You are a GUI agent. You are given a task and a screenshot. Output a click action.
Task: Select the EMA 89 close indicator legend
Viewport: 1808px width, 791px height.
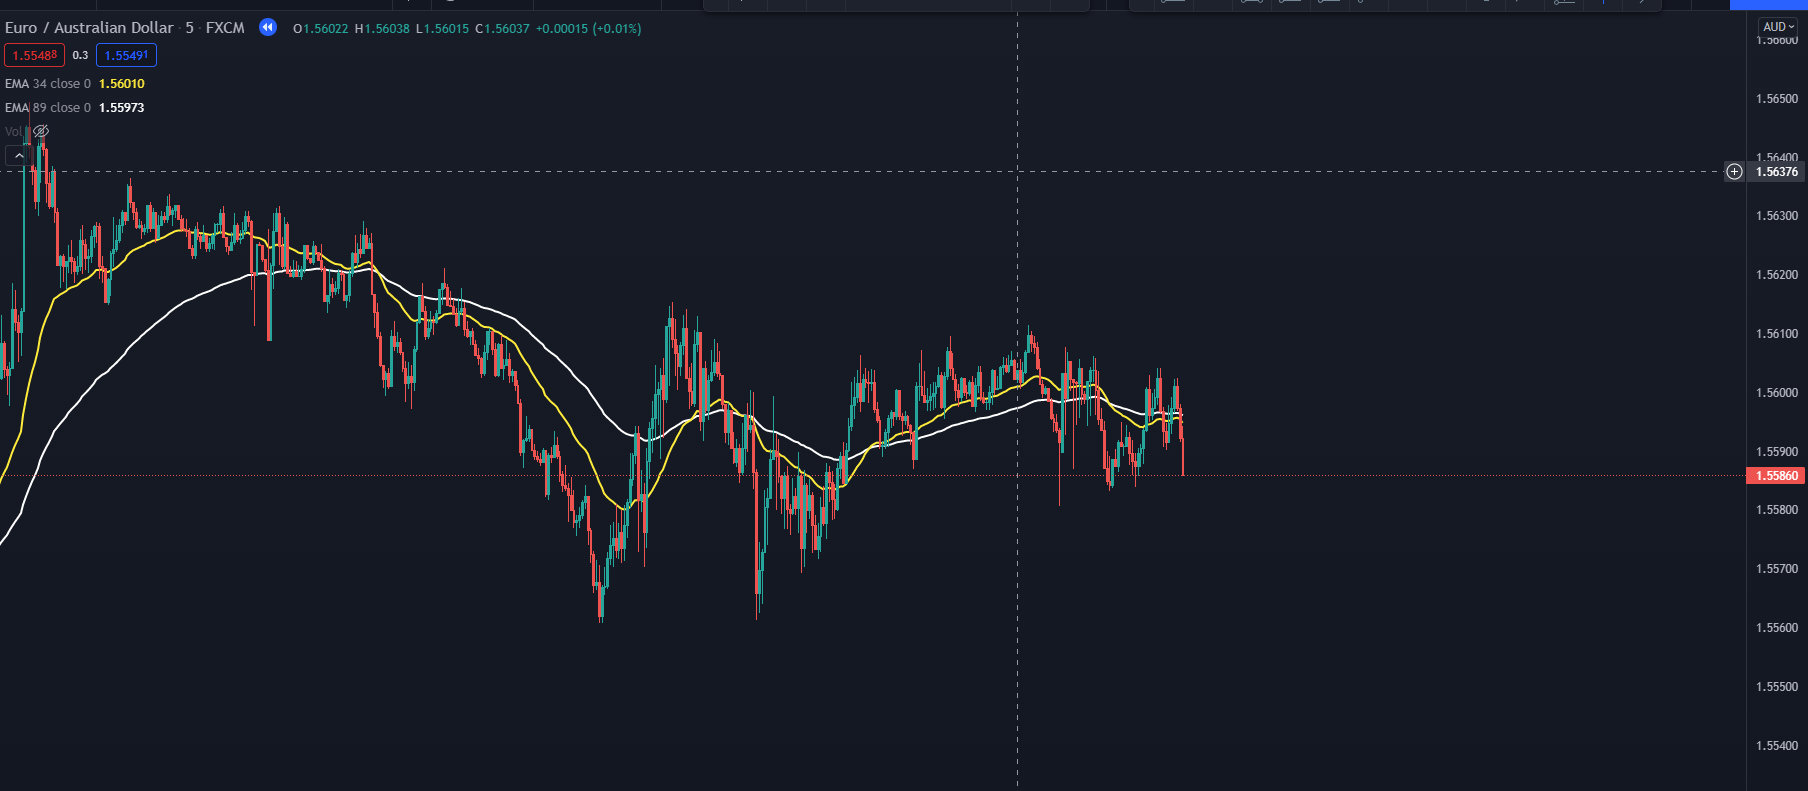coord(48,108)
